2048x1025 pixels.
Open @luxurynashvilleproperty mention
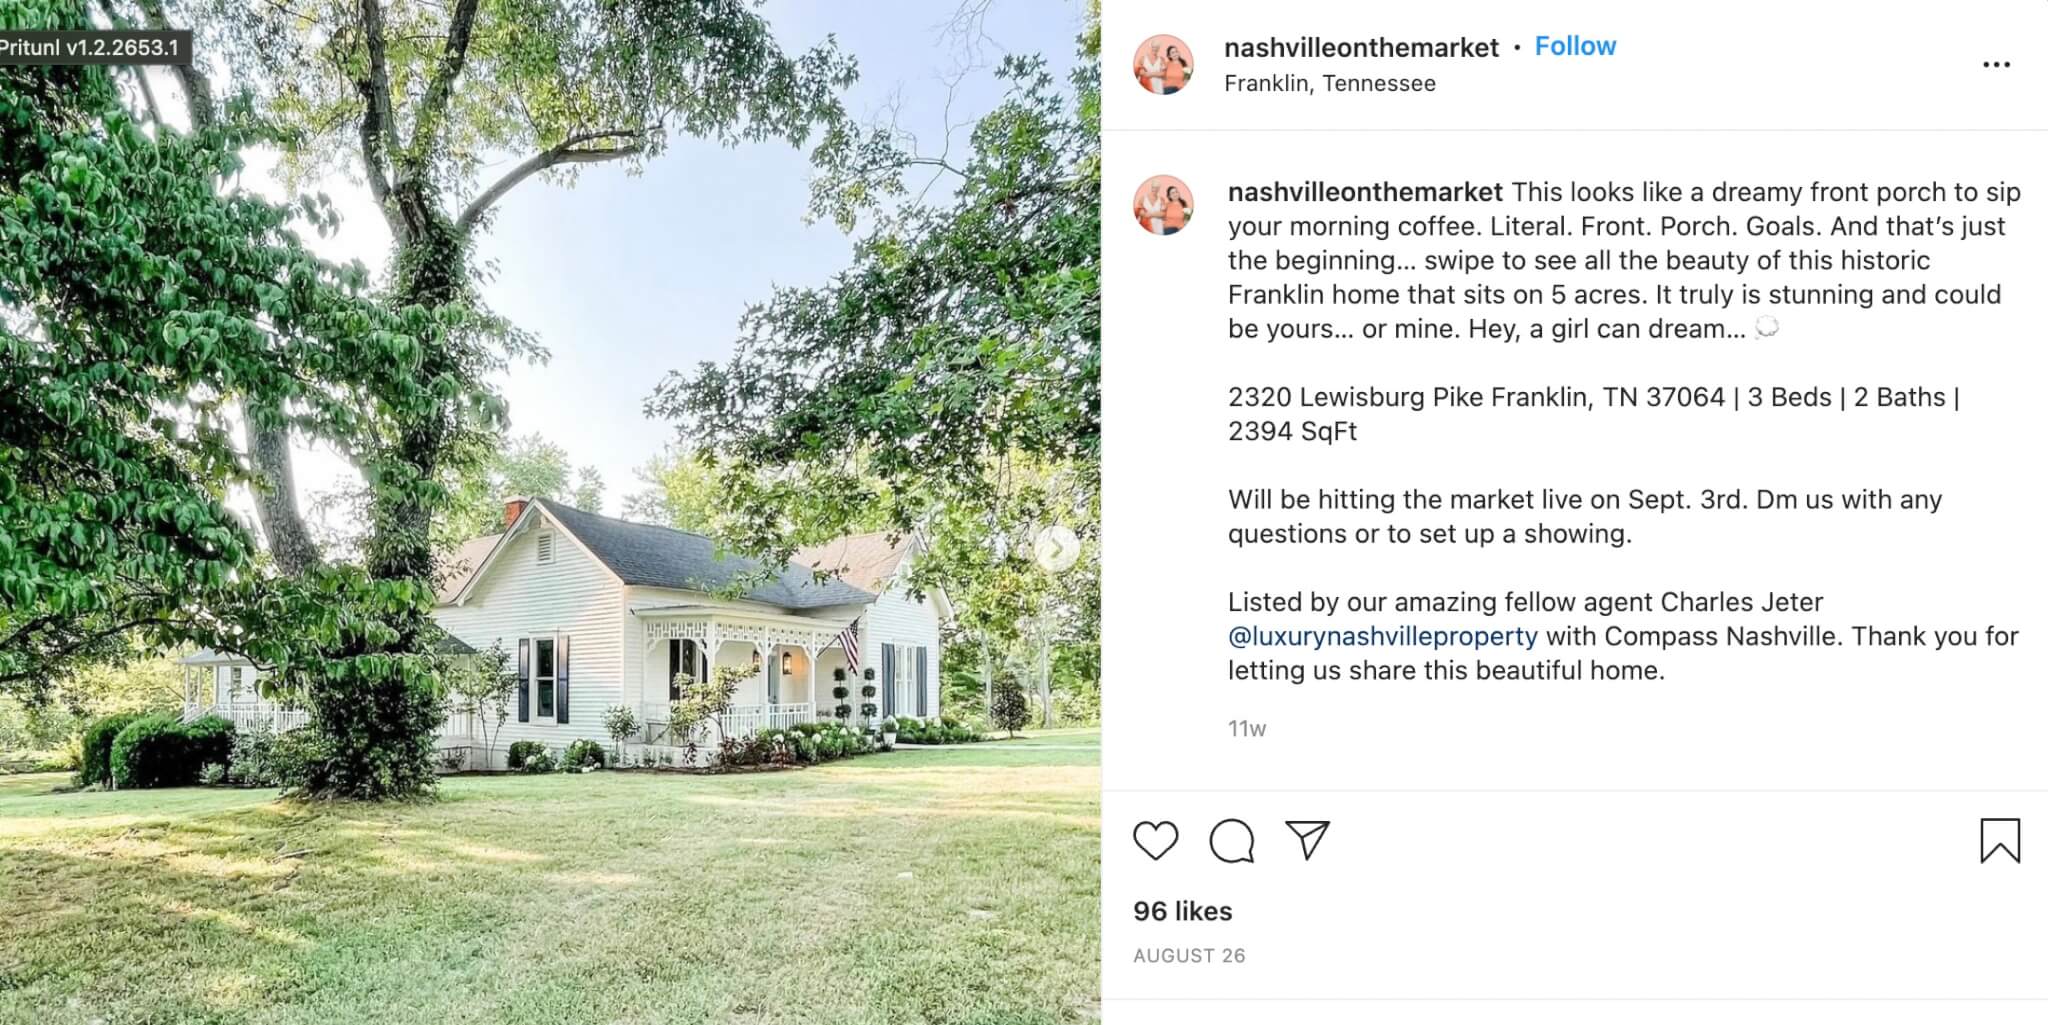pyautogui.click(x=1383, y=636)
